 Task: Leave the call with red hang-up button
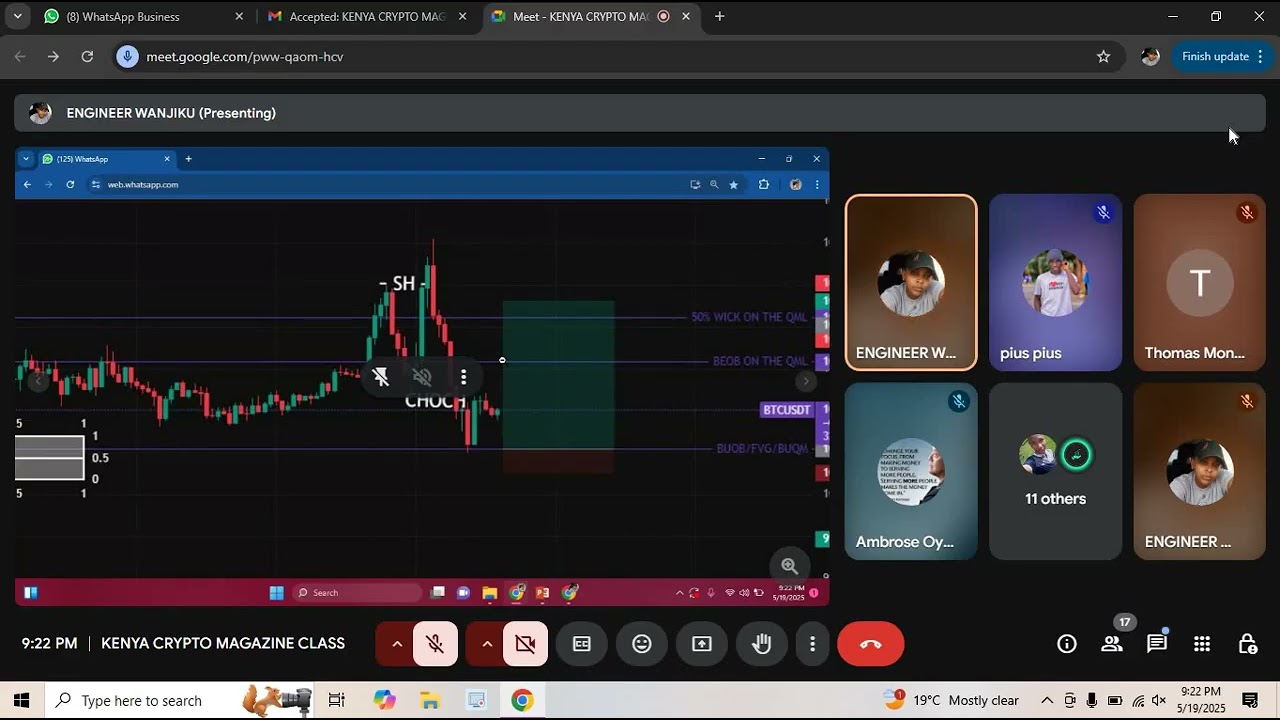[871, 644]
